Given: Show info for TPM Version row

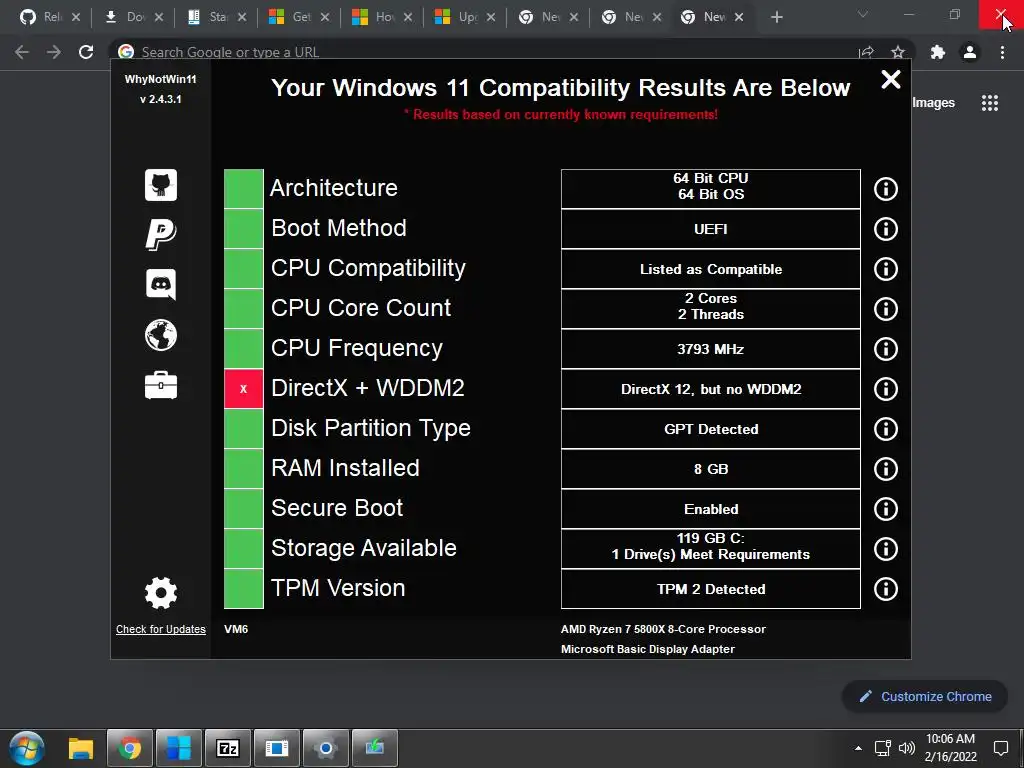Looking at the screenshot, I should click(x=886, y=589).
